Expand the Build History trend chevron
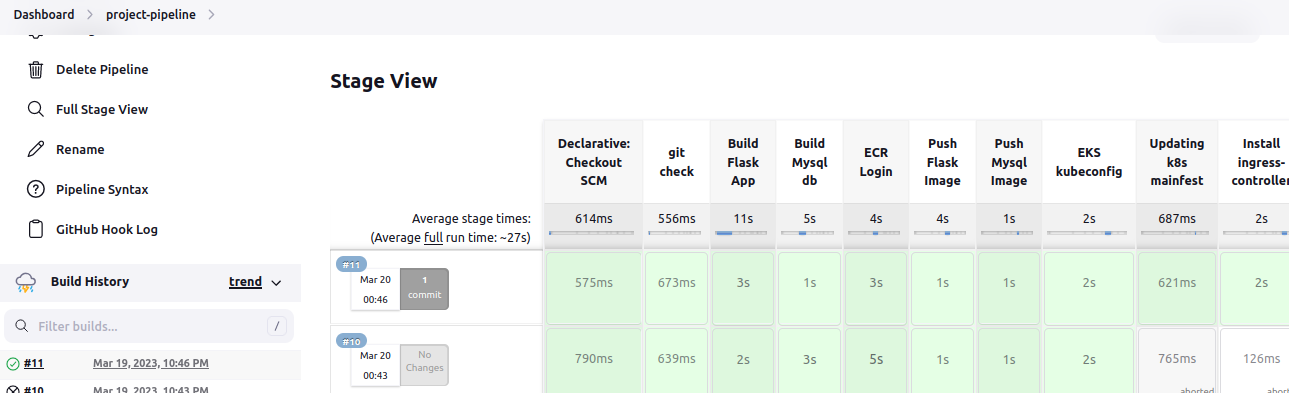 277,283
